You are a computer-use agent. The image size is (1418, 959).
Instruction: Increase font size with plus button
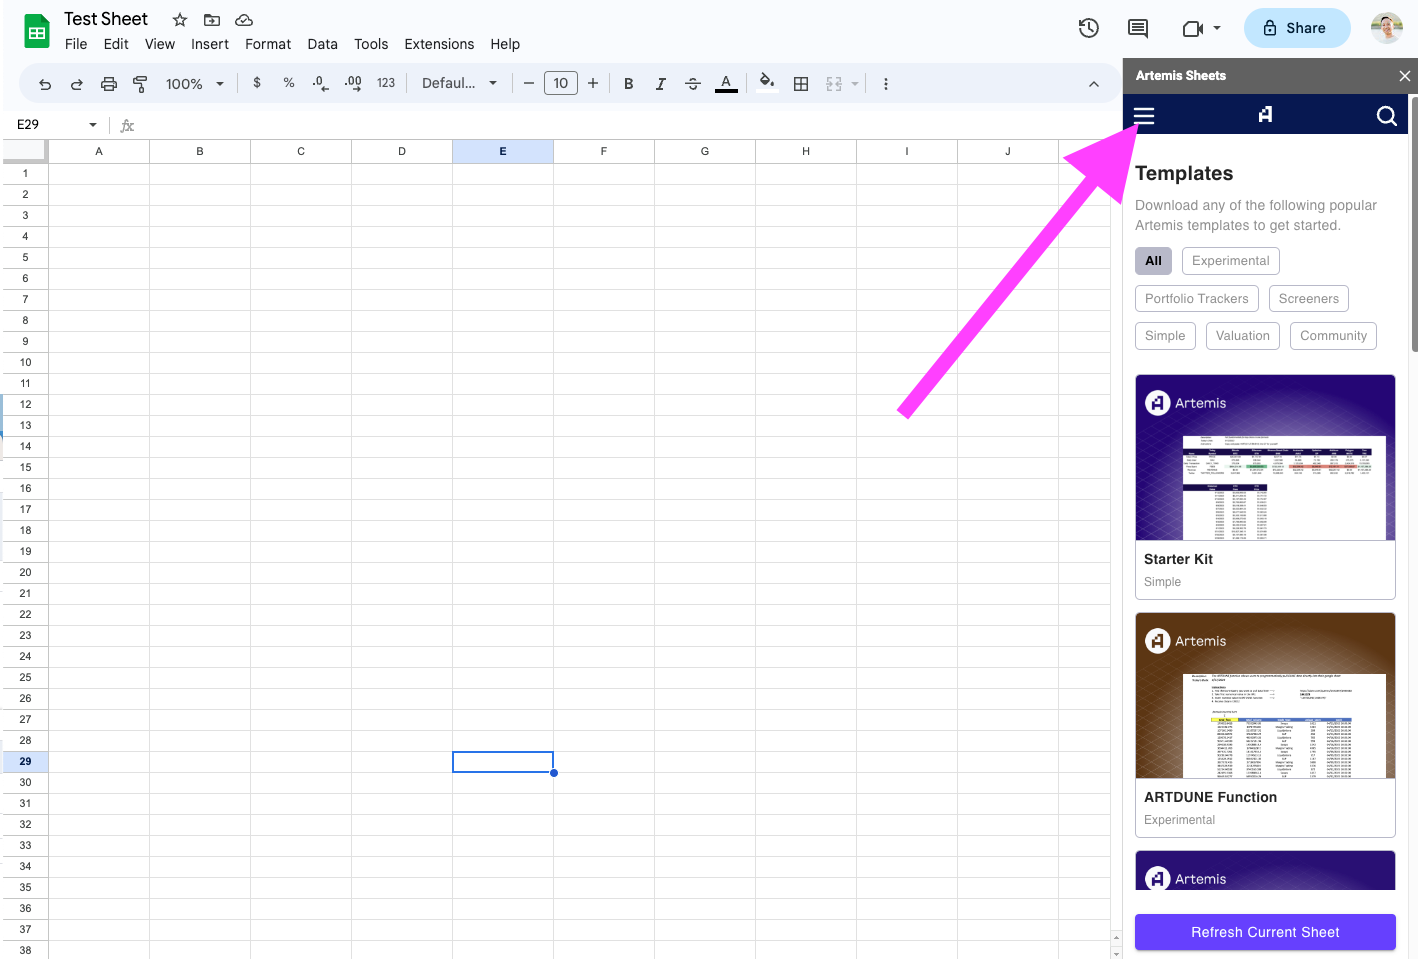pos(593,83)
